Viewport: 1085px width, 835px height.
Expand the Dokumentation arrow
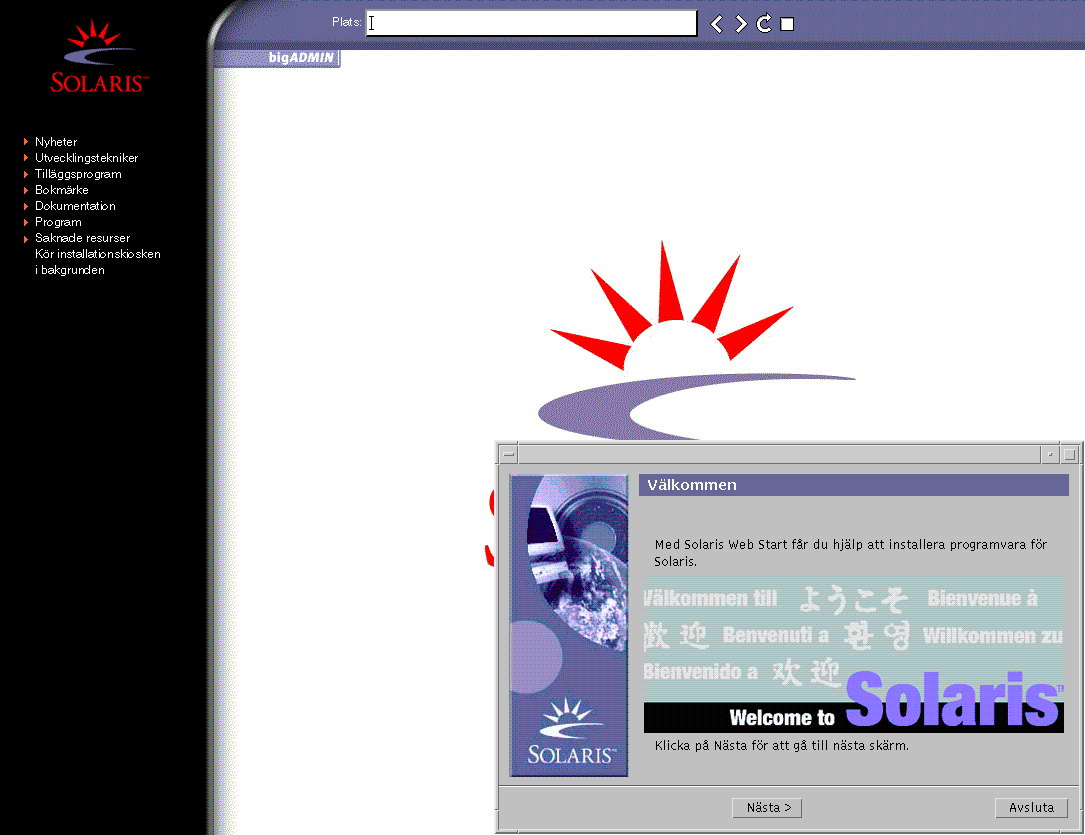[26, 206]
